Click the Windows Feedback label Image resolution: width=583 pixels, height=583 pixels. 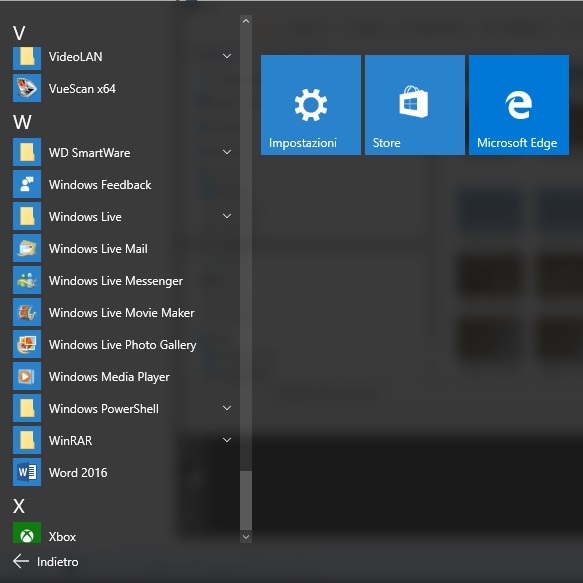100,184
